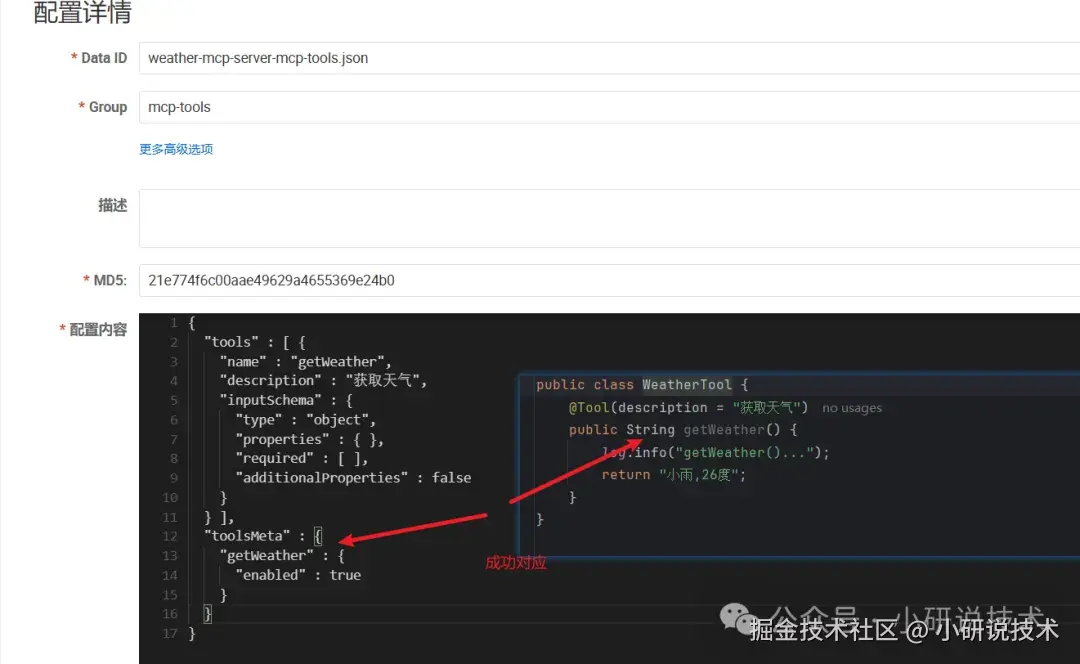
Task: Click the Group field containing mcp-tools
Action: pyautogui.click(x=610, y=107)
